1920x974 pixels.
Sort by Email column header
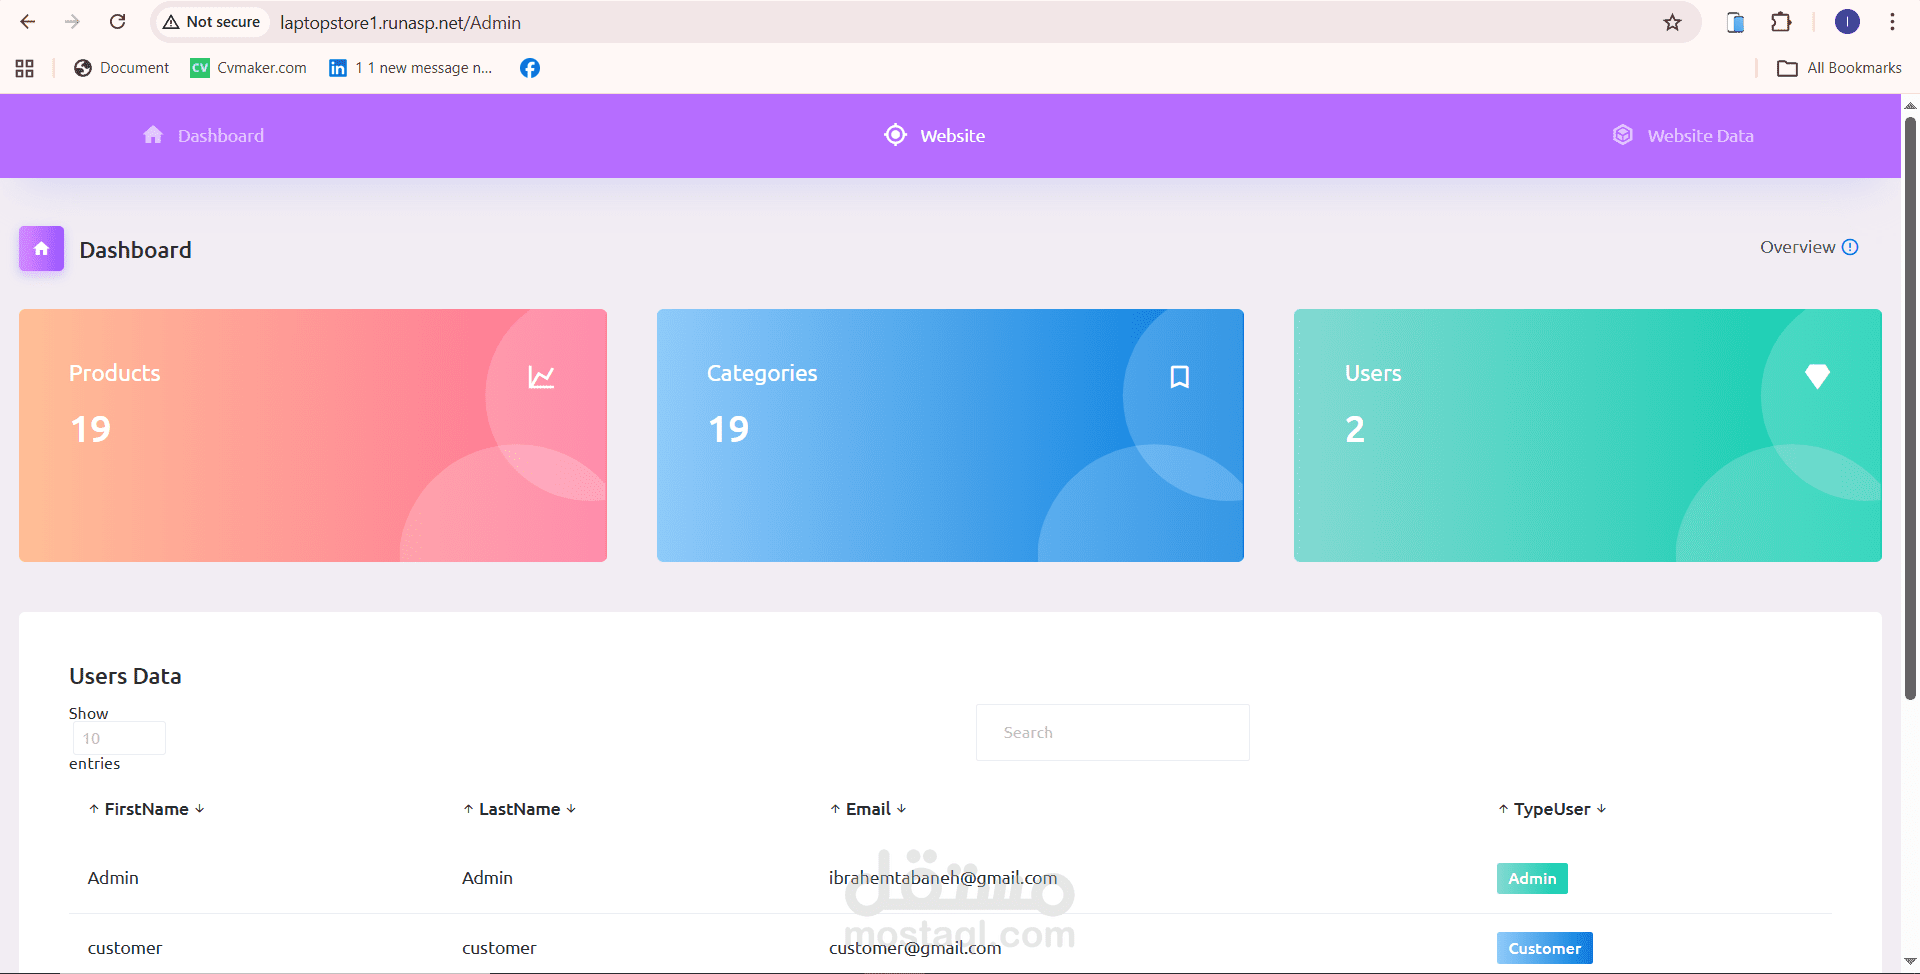tap(868, 809)
